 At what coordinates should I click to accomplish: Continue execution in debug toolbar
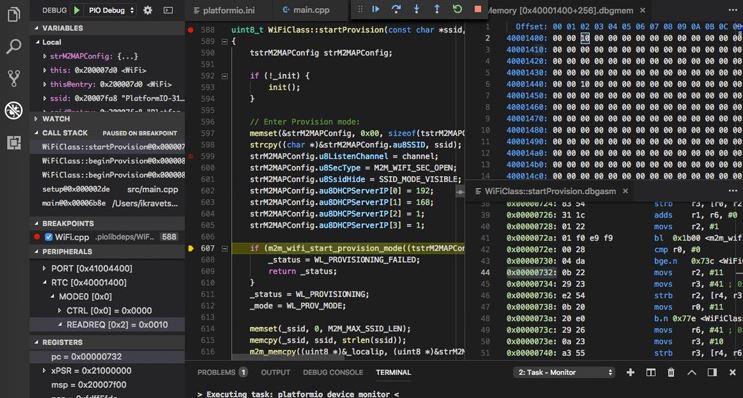click(x=376, y=9)
